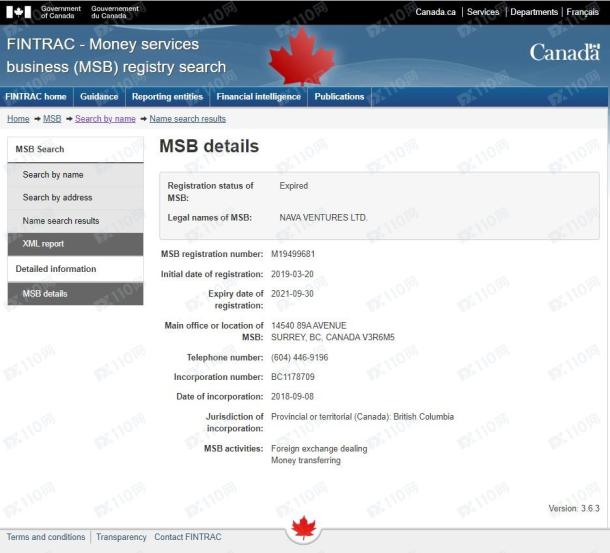The image size is (610, 553).
Task: Click the MSB details page heading
Action: click(209, 146)
